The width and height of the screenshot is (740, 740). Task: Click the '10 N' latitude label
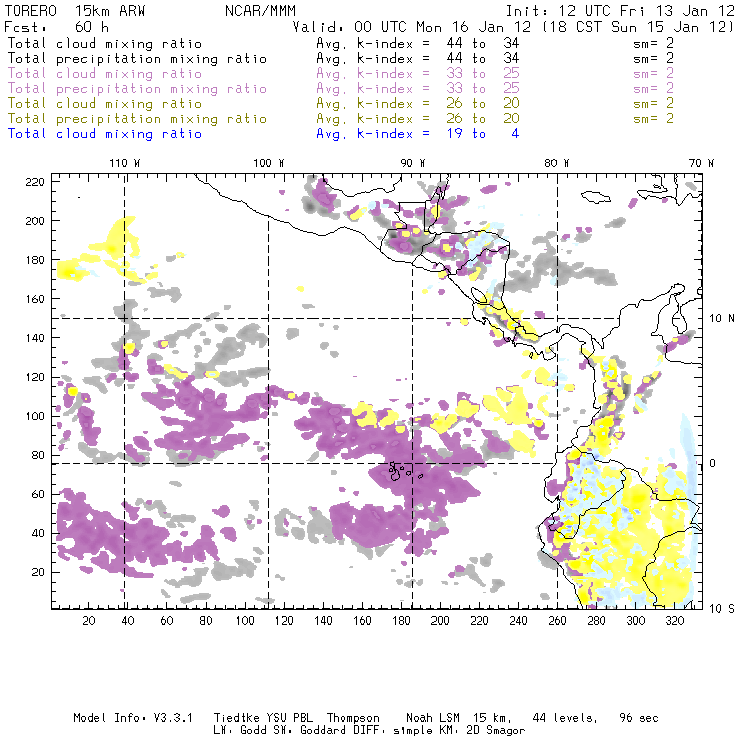pyautogui.click(x=722, y=319)
